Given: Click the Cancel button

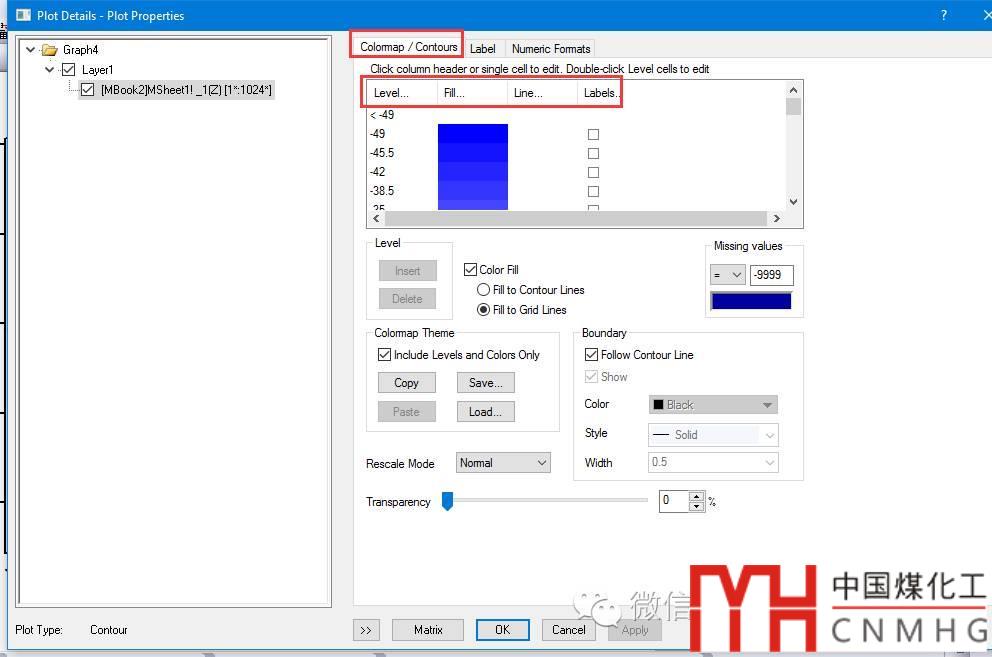Looking at the screenshot, I should coord(569,630).
